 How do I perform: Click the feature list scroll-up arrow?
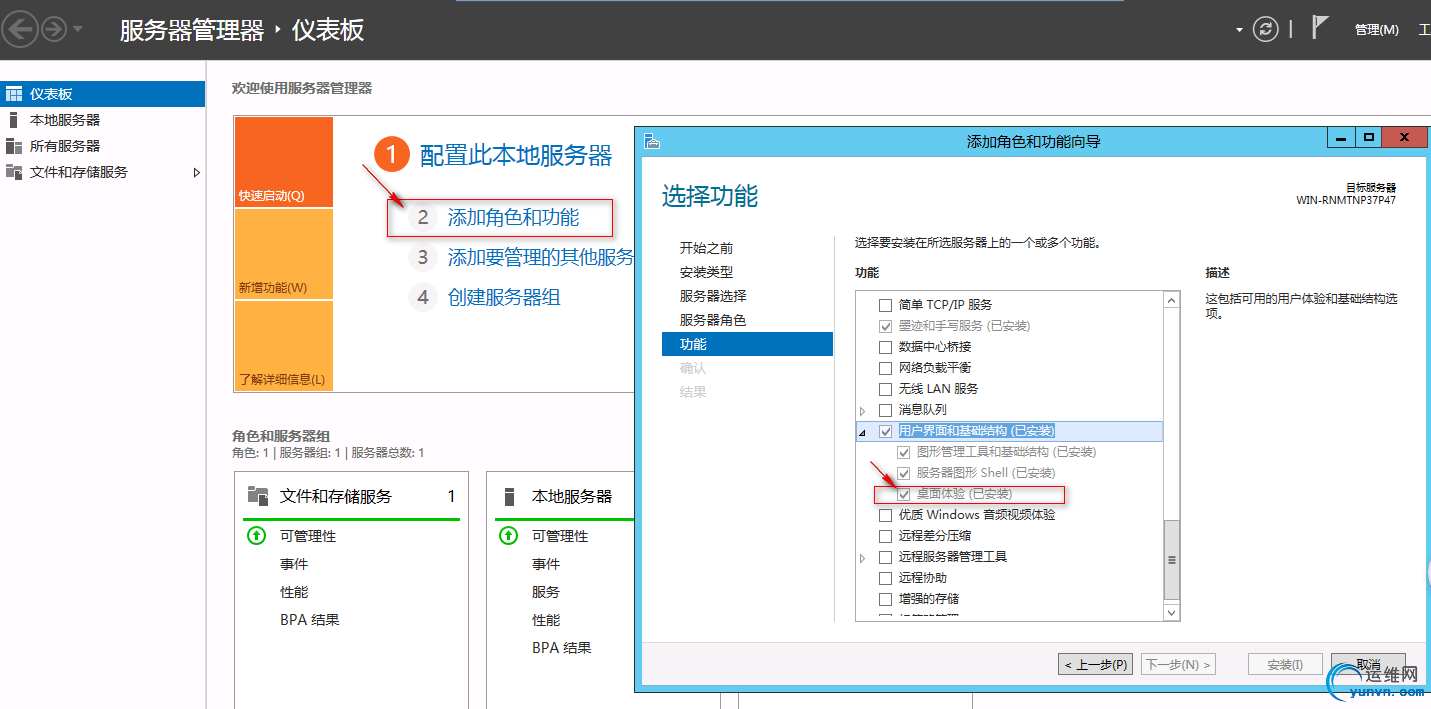point(1172,300)
